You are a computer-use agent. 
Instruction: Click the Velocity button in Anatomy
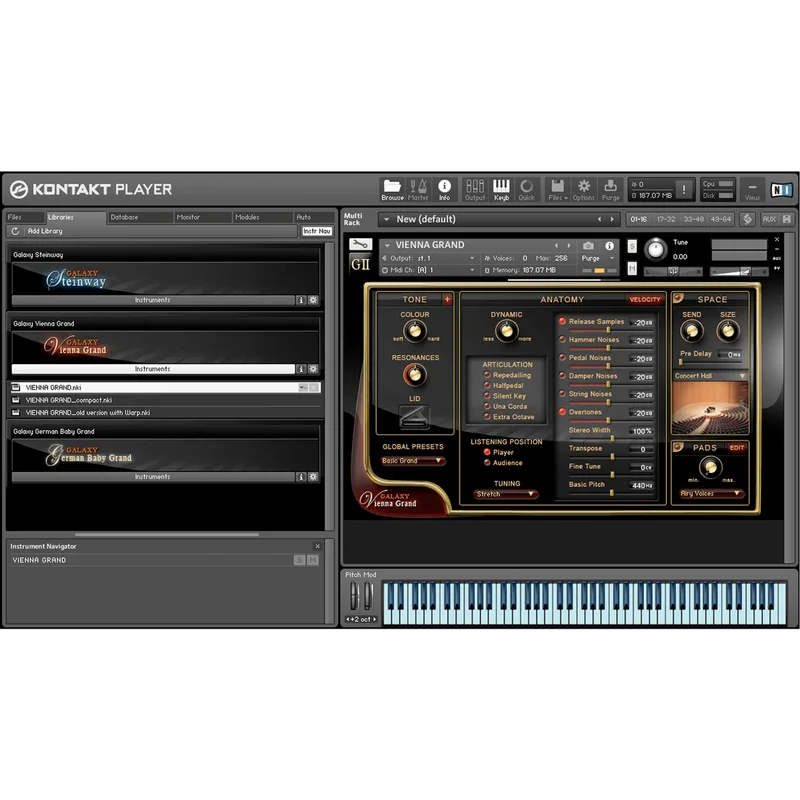point(644,299)
